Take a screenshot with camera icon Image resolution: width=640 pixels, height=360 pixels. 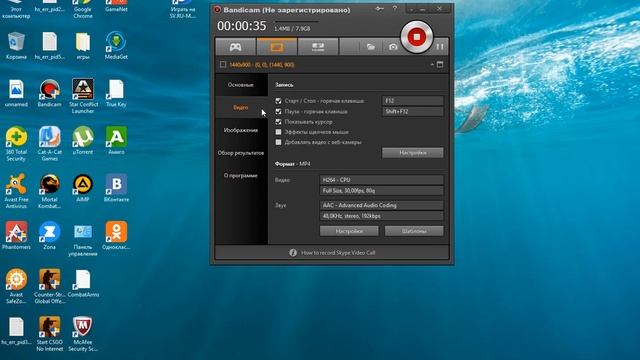tap(393, 47)
